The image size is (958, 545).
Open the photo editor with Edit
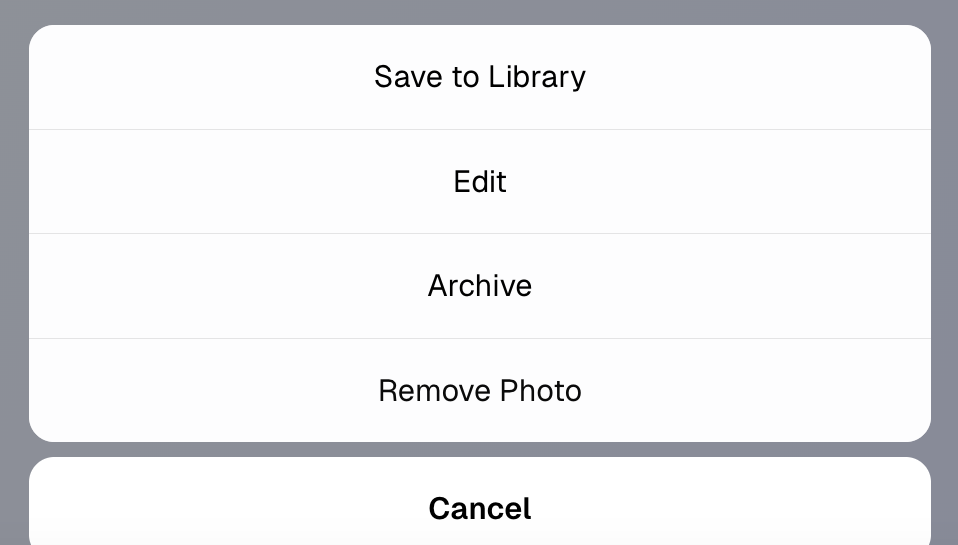(480, 181)
